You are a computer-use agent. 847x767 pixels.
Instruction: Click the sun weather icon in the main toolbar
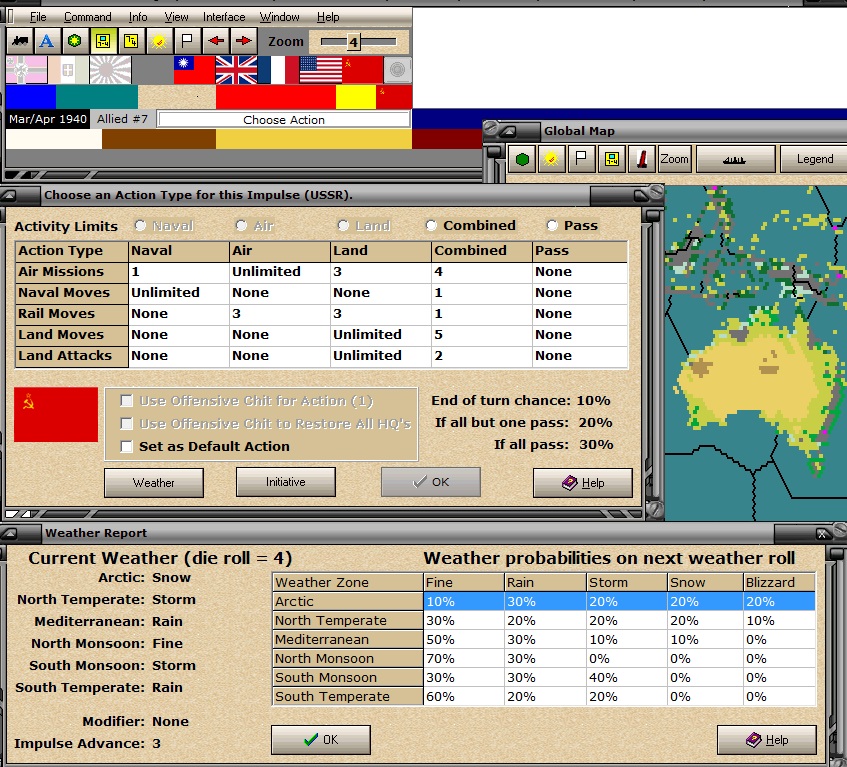(159, 41)
